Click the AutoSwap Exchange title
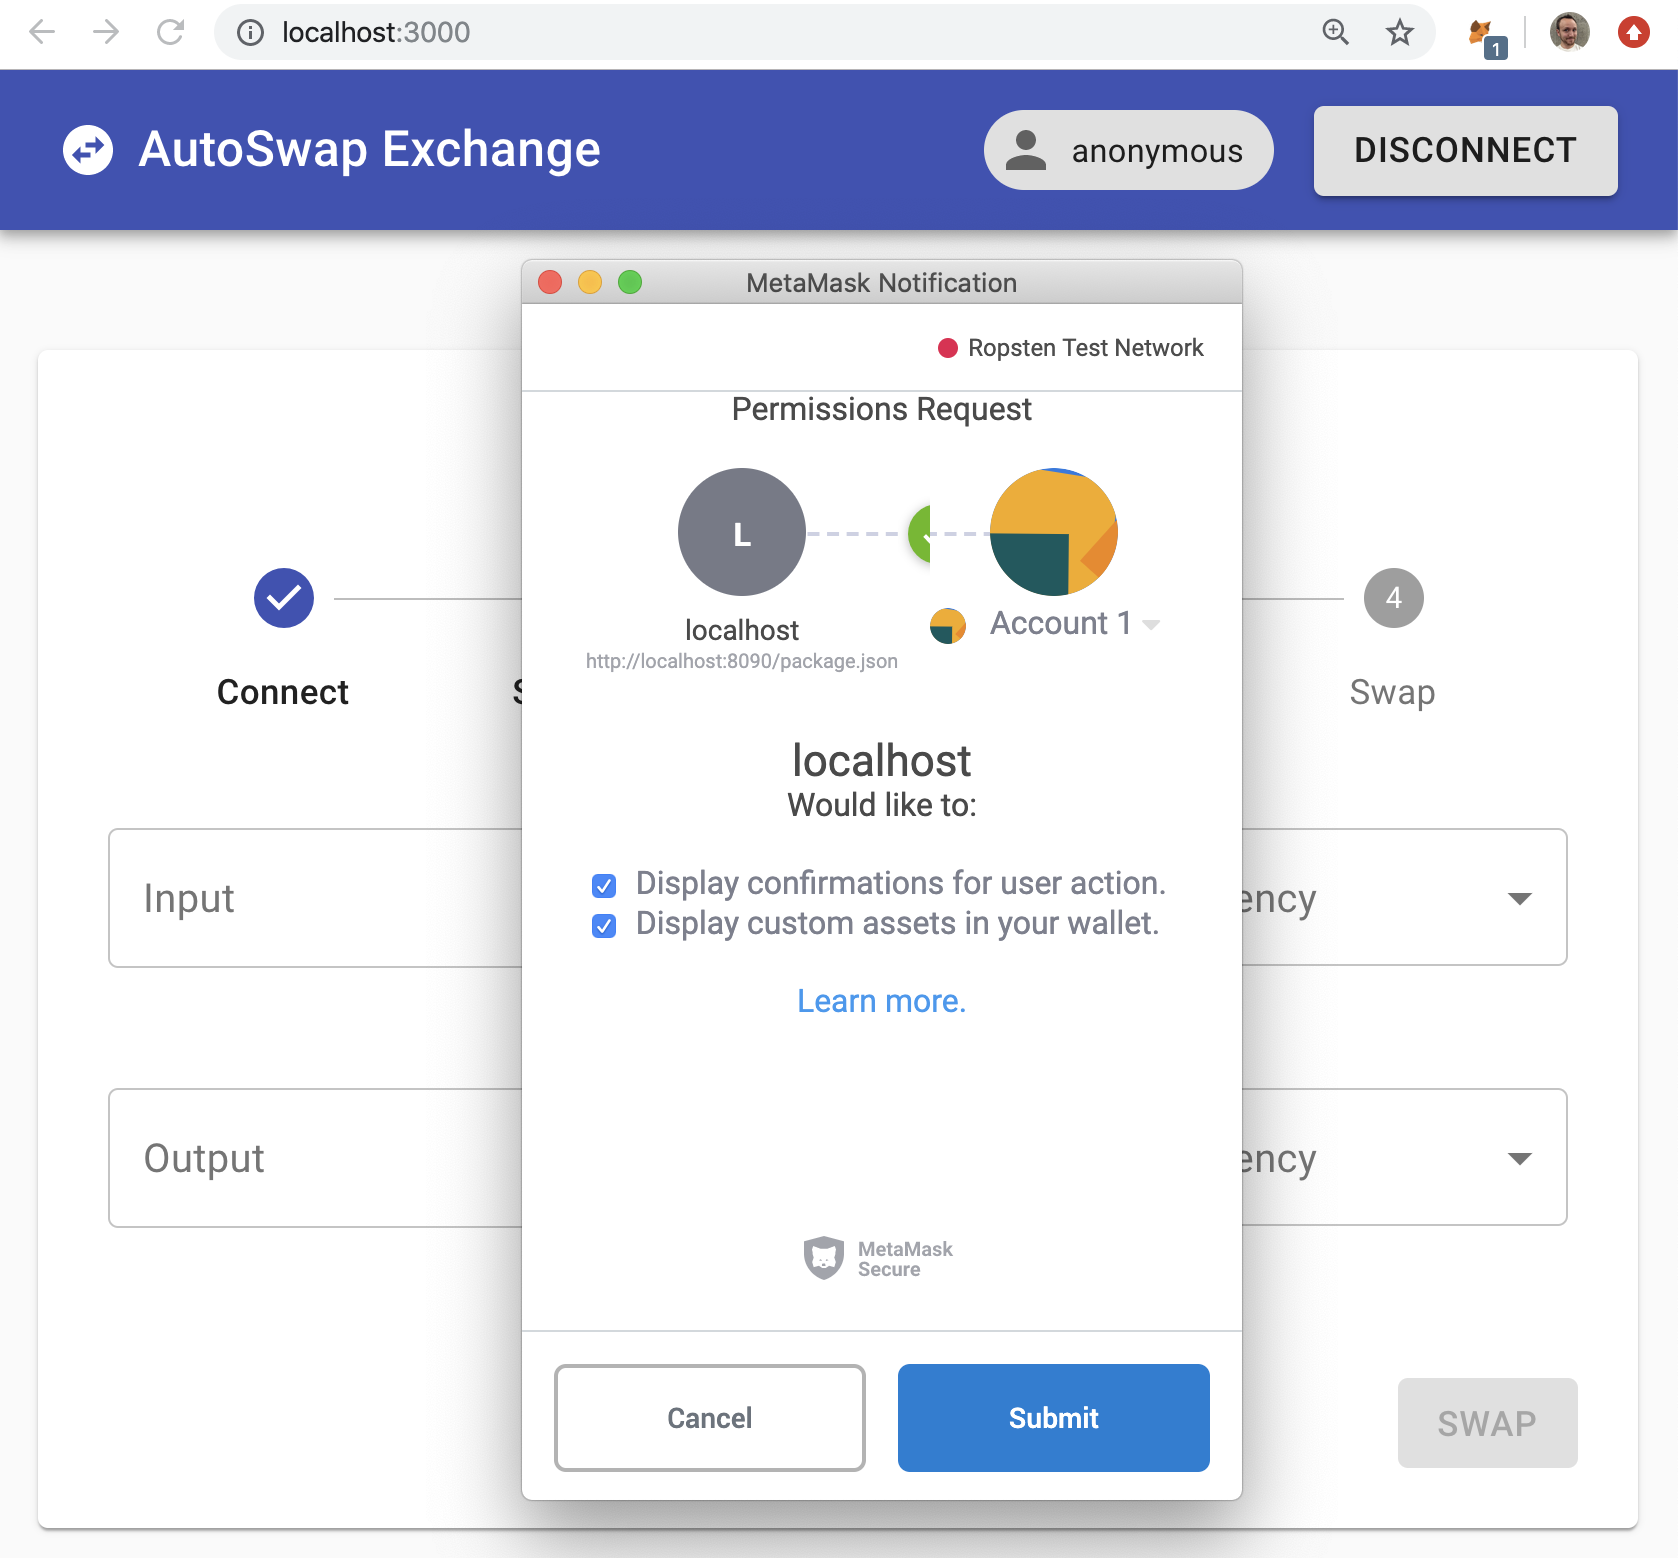Viewport: 1678px width, 1558px height. (370, 150)
